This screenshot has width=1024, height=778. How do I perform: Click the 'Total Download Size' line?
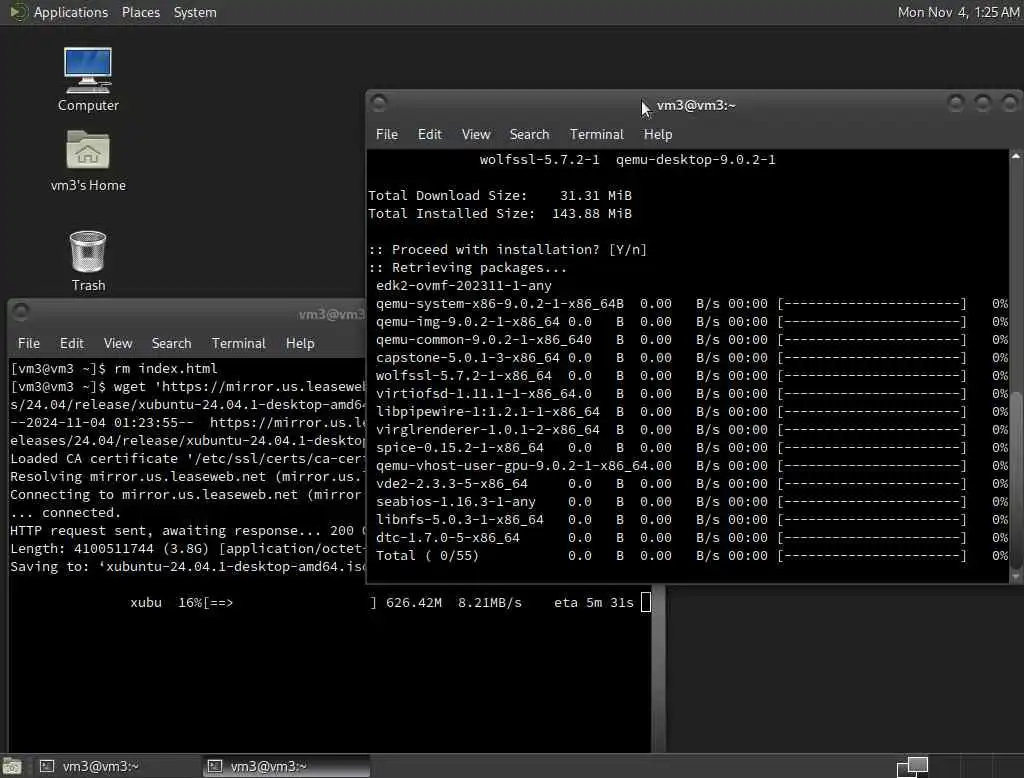tap(500, 195)
